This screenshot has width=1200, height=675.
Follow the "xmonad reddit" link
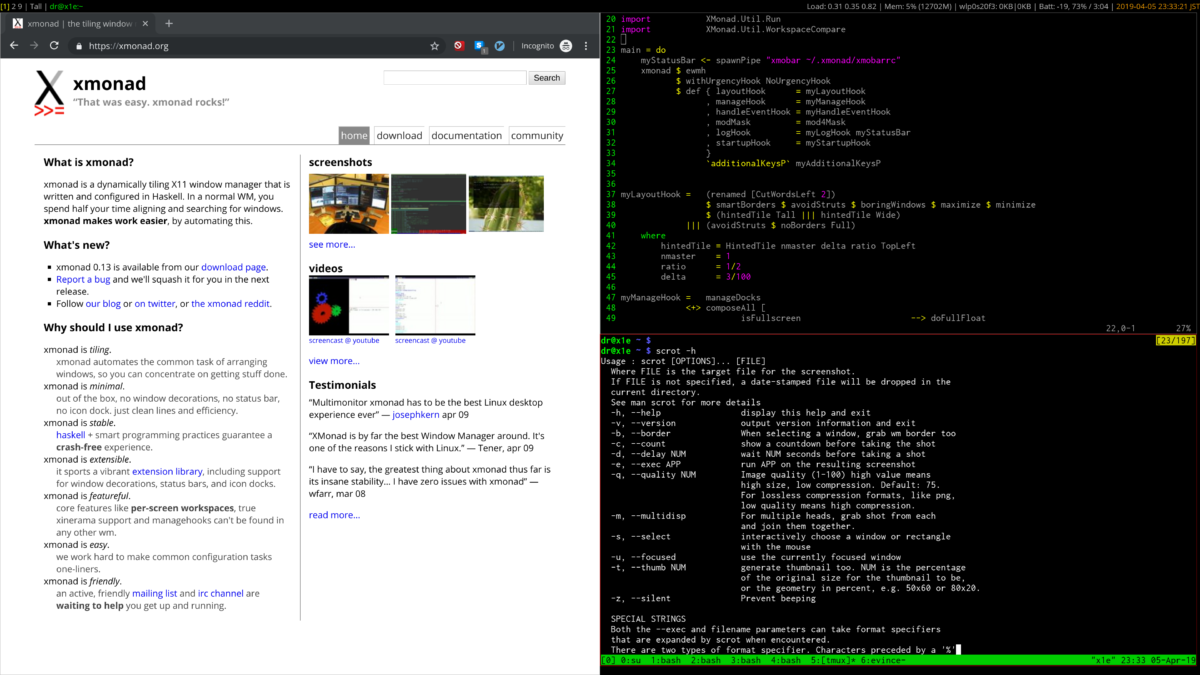[231, 303]
